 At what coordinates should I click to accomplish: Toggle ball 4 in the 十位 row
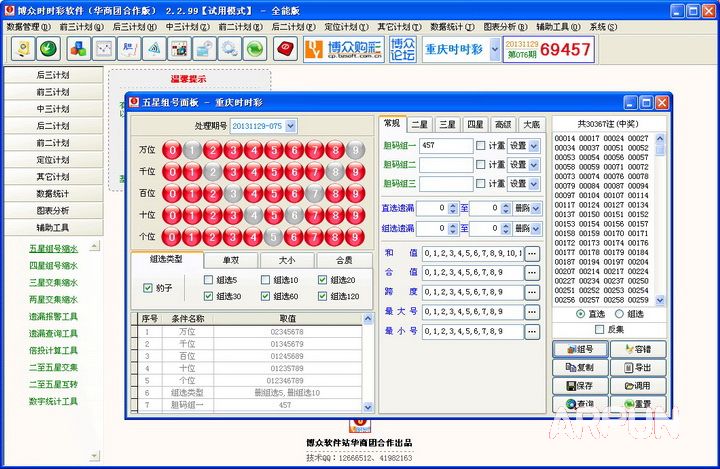[x=253, y=215]
